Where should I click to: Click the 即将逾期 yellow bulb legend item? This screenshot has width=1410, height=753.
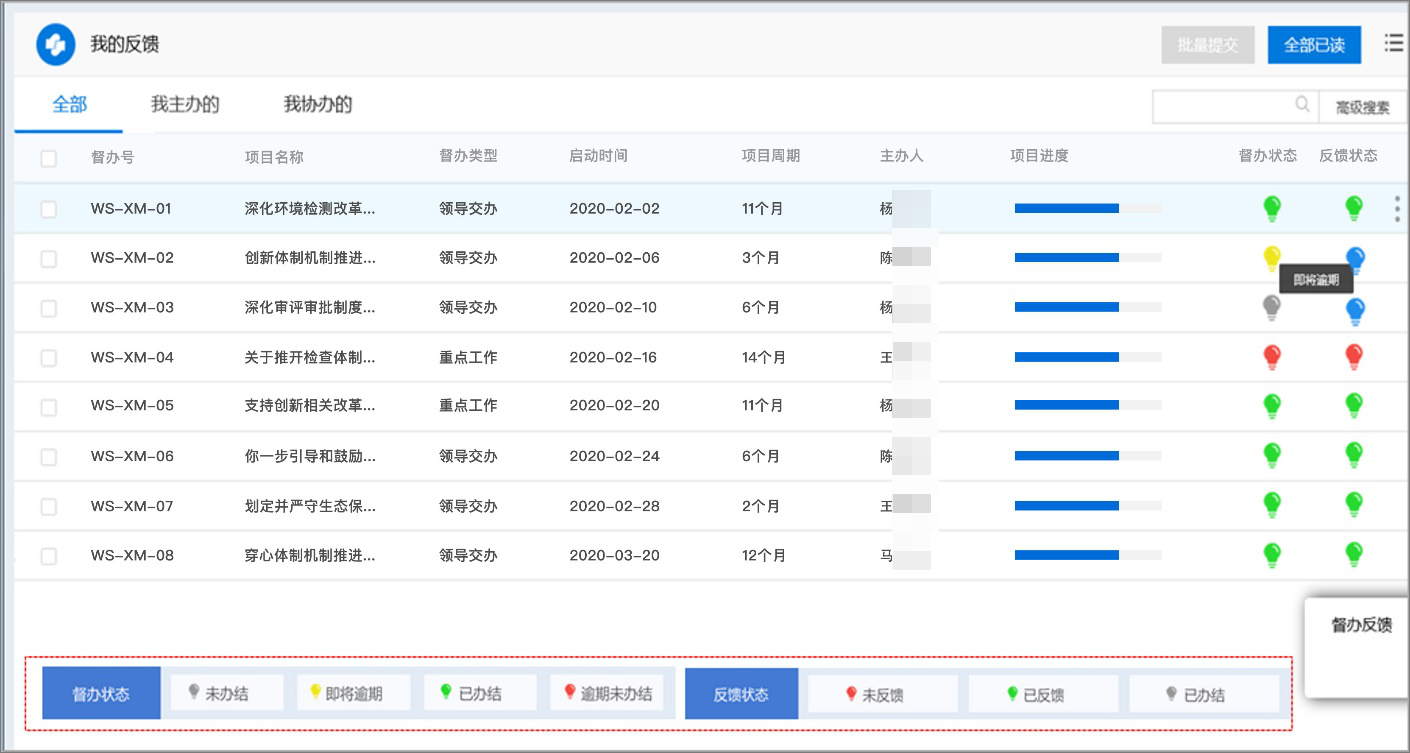pyautogui.click(x=353, y=693)
